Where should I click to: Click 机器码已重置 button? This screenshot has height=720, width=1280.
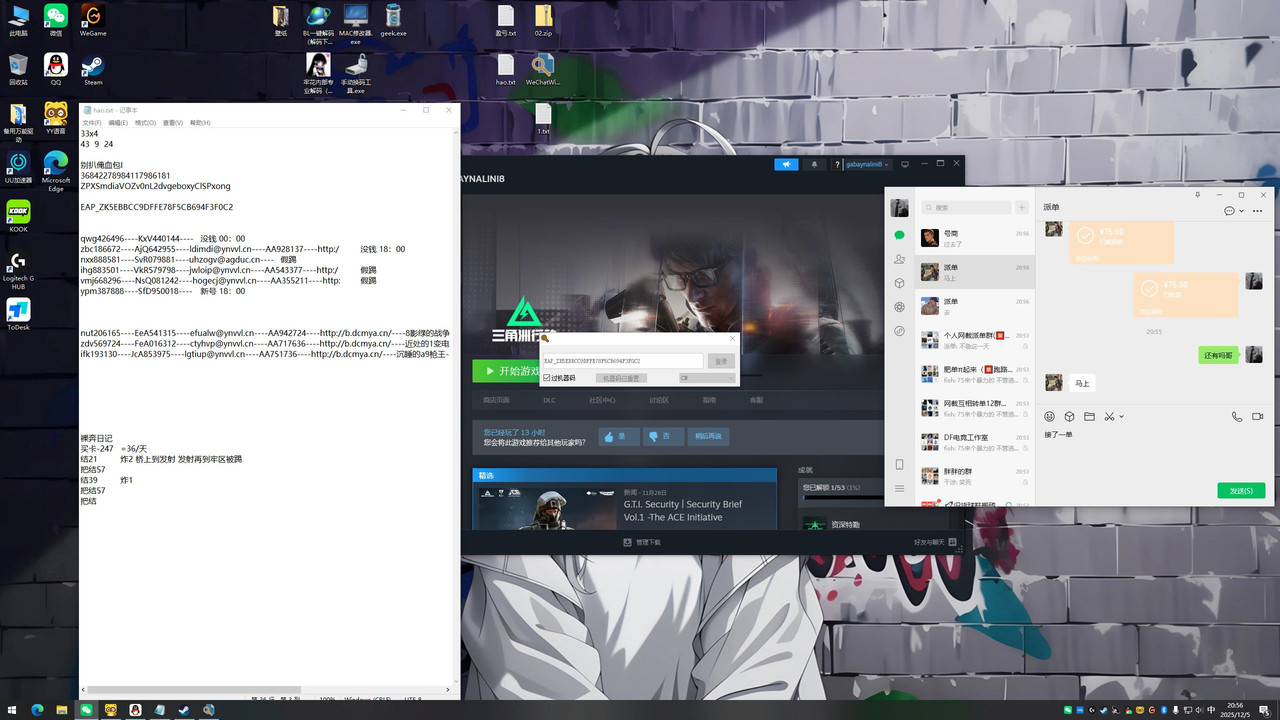[621, 378]
